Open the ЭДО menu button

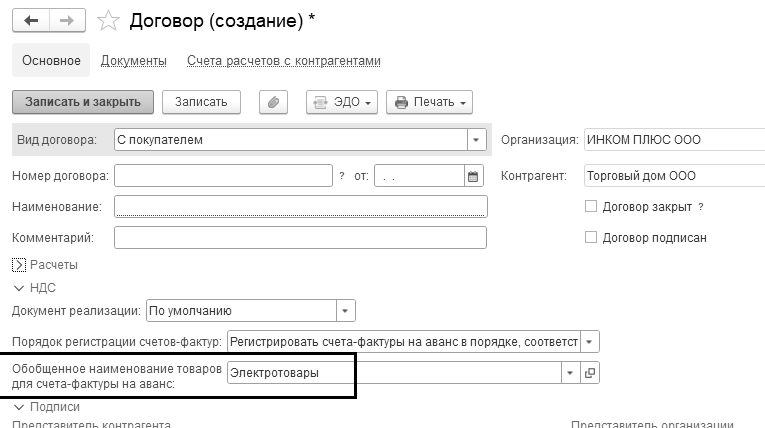point(342,102)
